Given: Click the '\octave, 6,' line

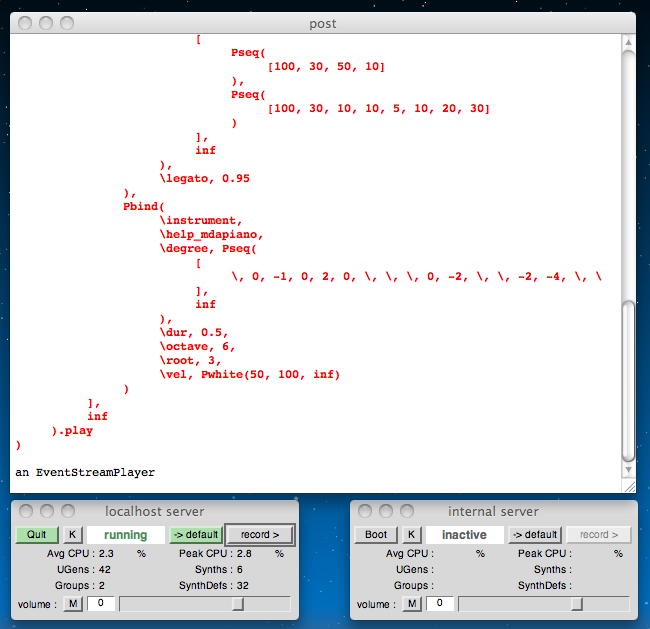Looking at the screenshot, I should 198,347.
